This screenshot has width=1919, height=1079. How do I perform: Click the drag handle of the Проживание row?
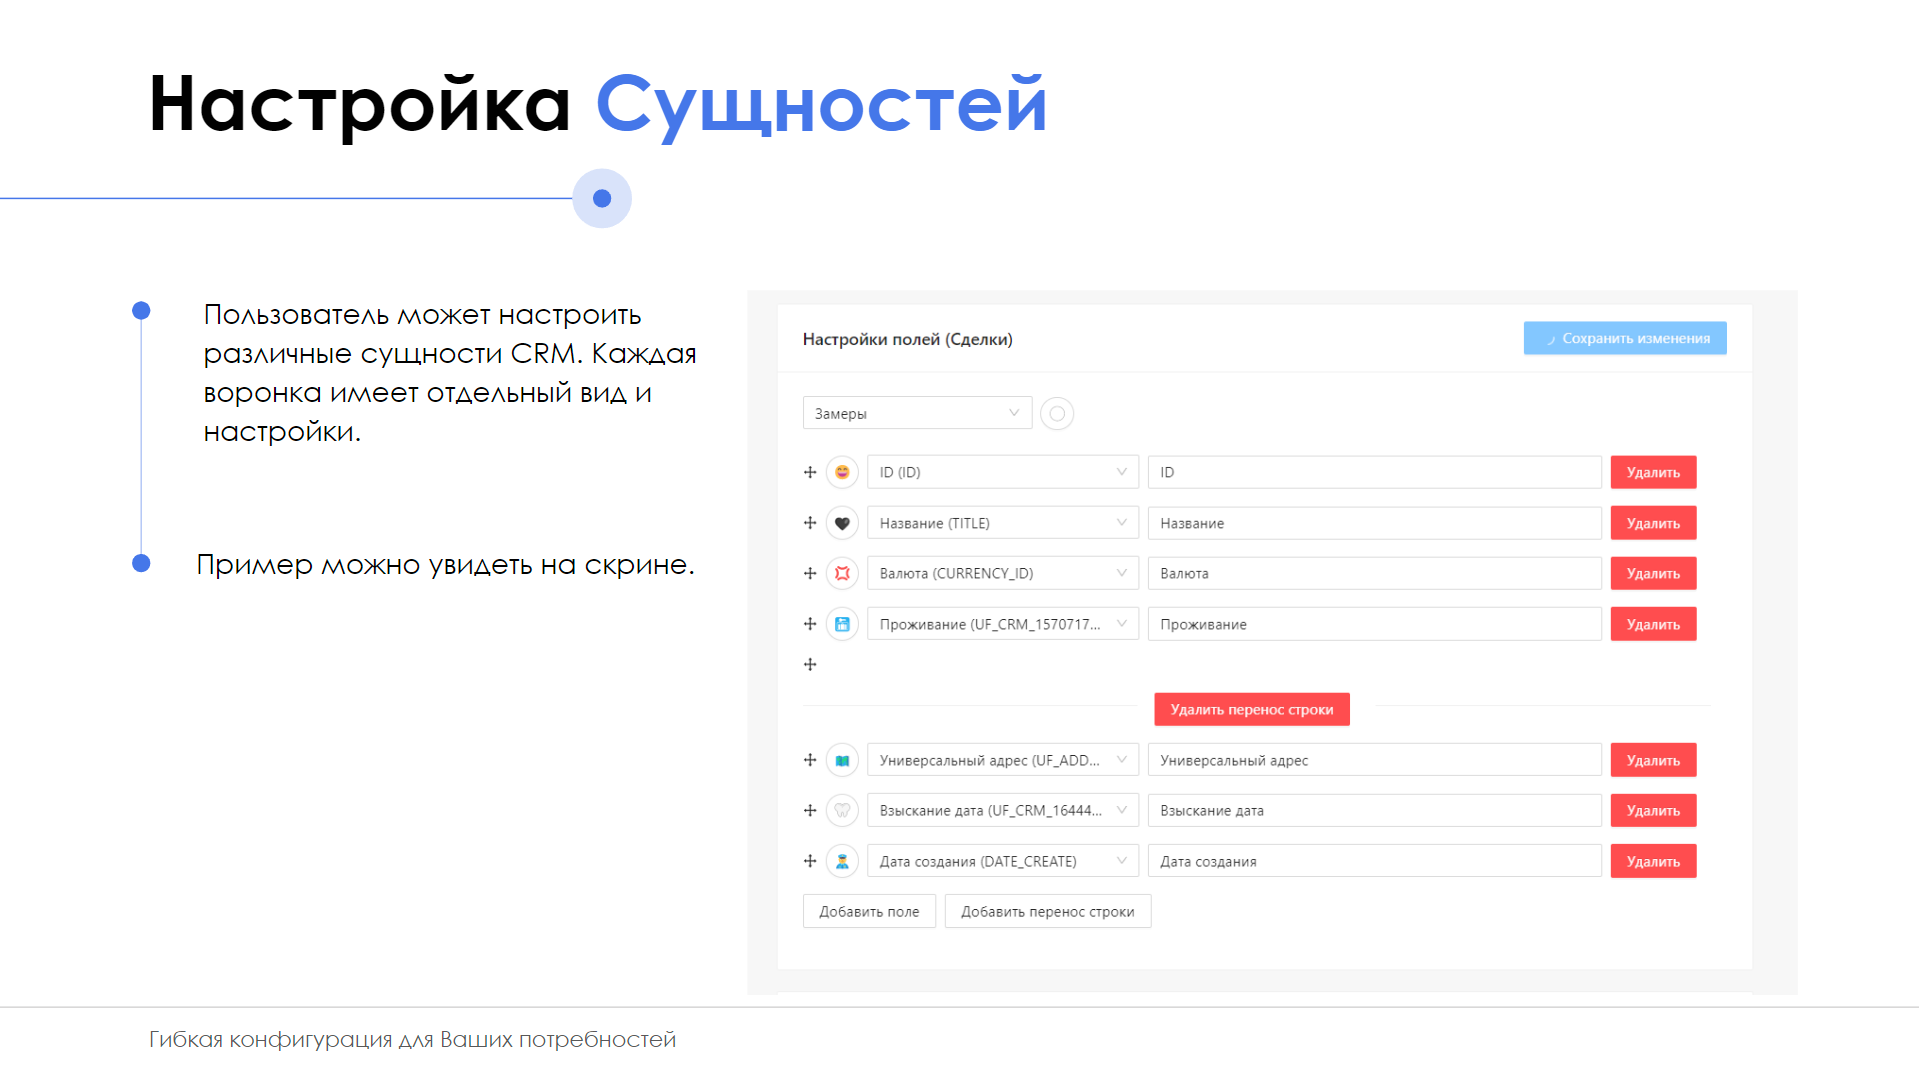[810, 624]
